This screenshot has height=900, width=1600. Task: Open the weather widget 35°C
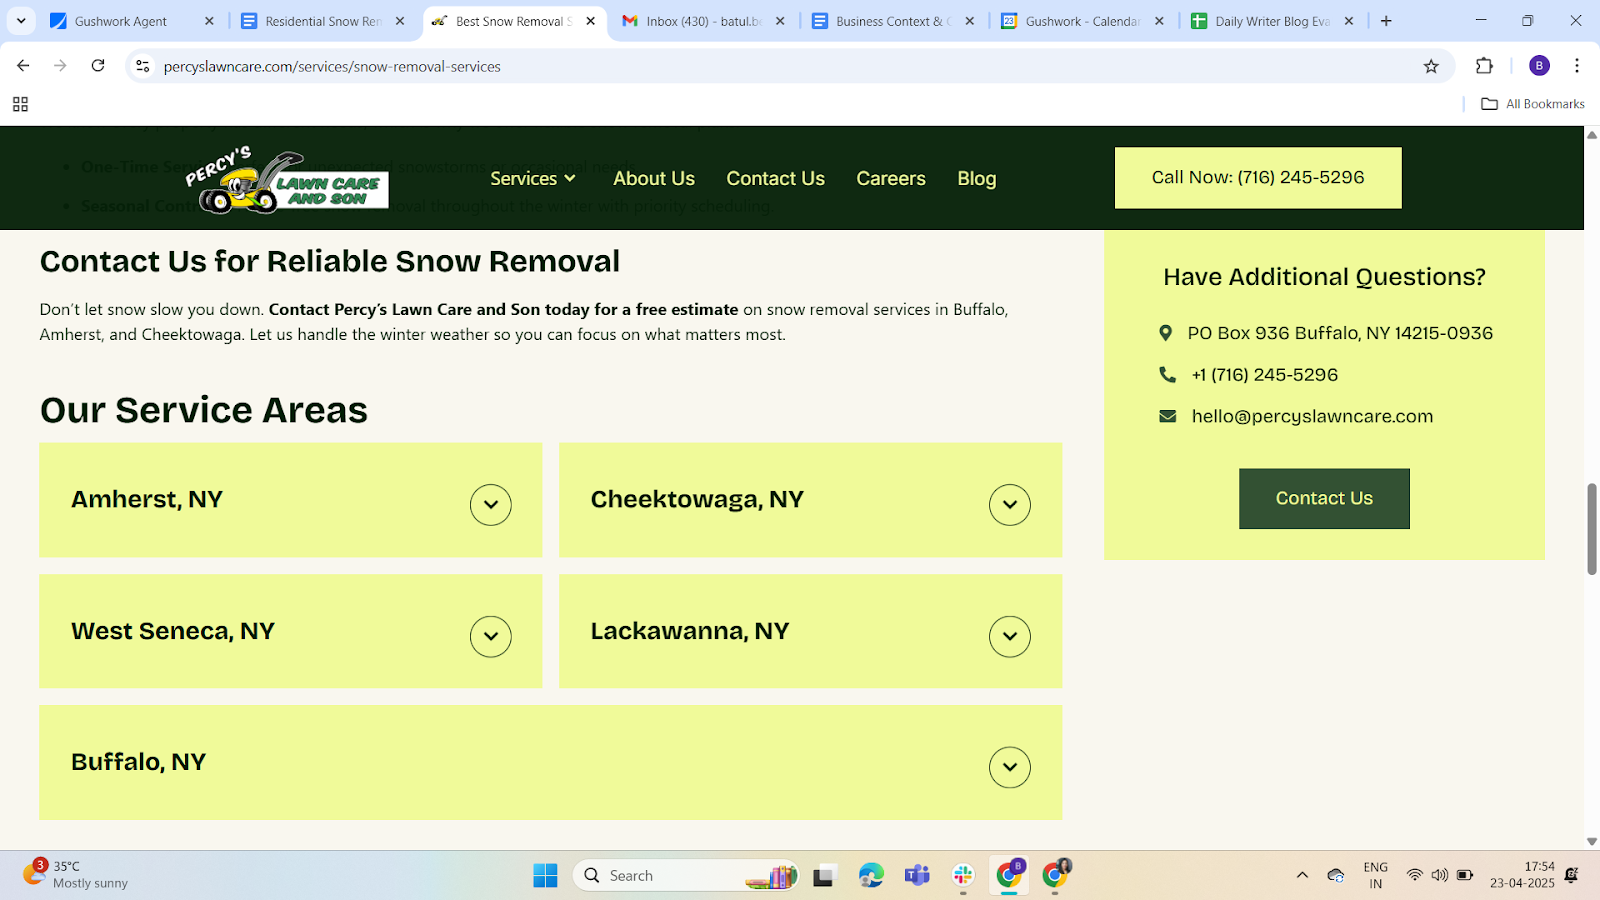point(76,875)
